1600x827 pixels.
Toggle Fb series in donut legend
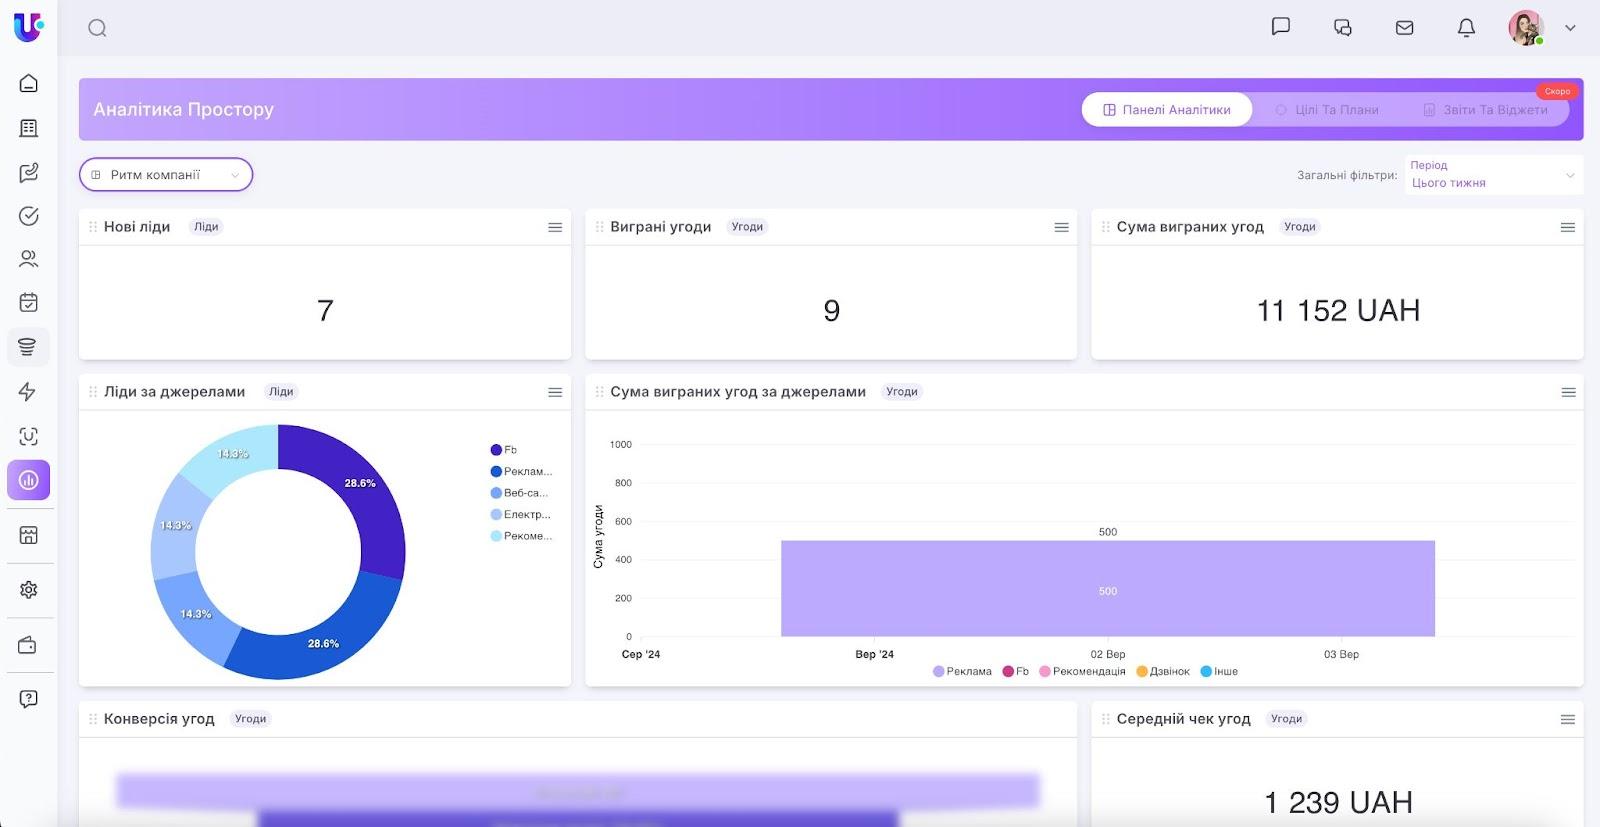click(504, 450)
